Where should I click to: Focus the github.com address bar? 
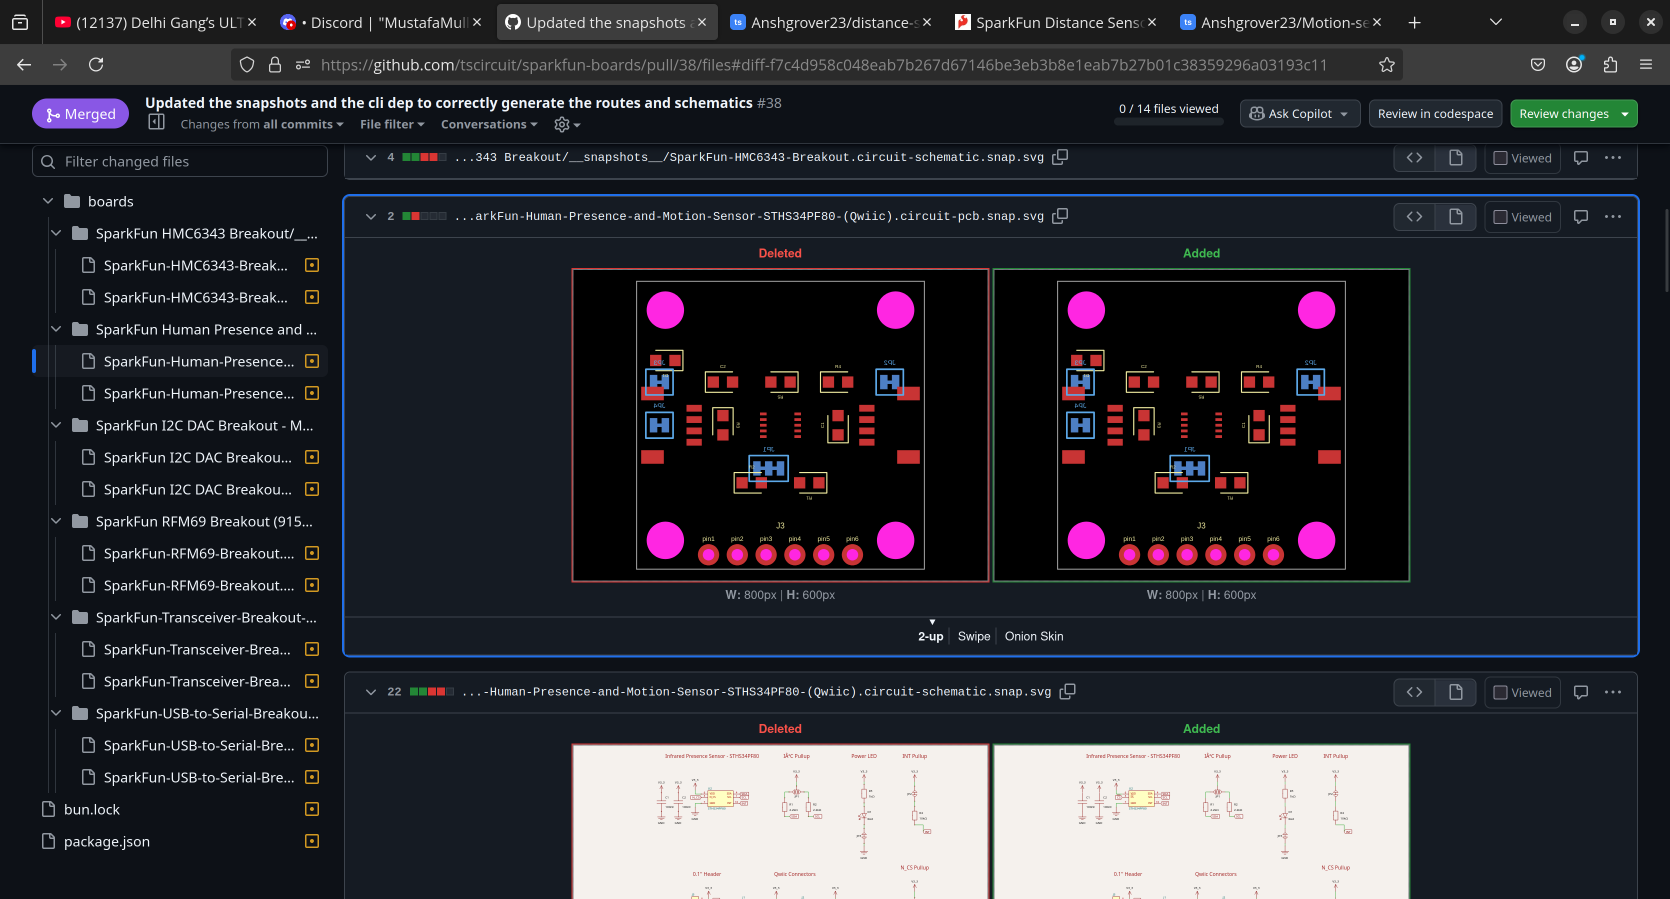823,64
